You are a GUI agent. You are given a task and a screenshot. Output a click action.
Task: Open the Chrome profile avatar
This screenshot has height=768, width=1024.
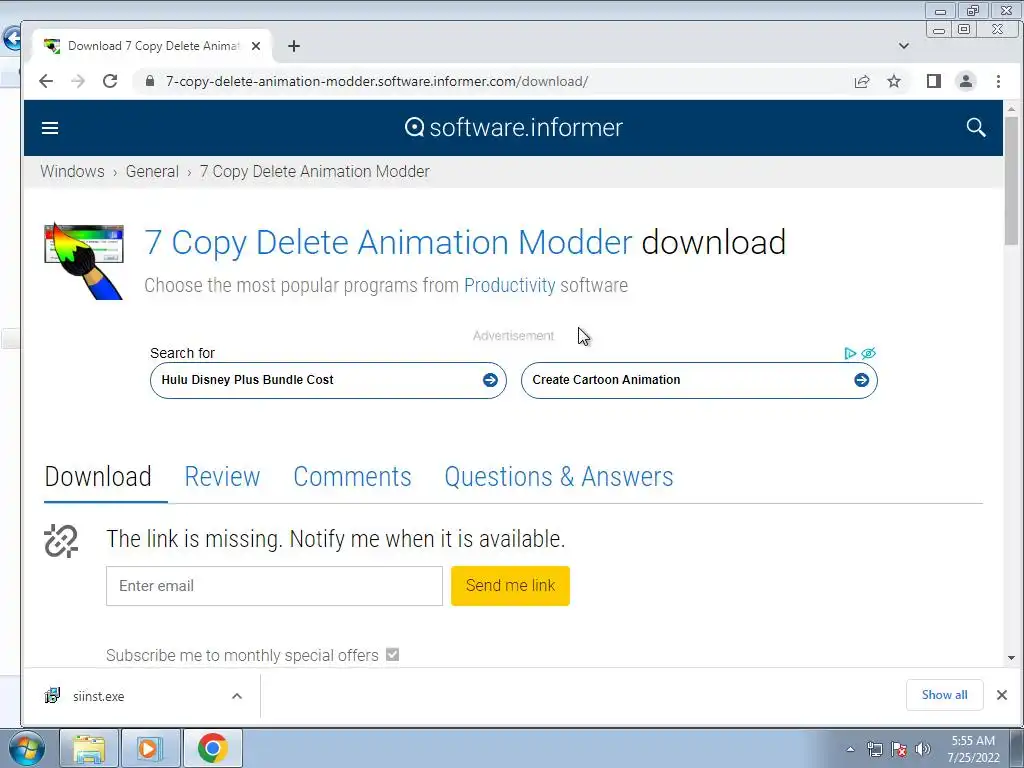point(966,81)
